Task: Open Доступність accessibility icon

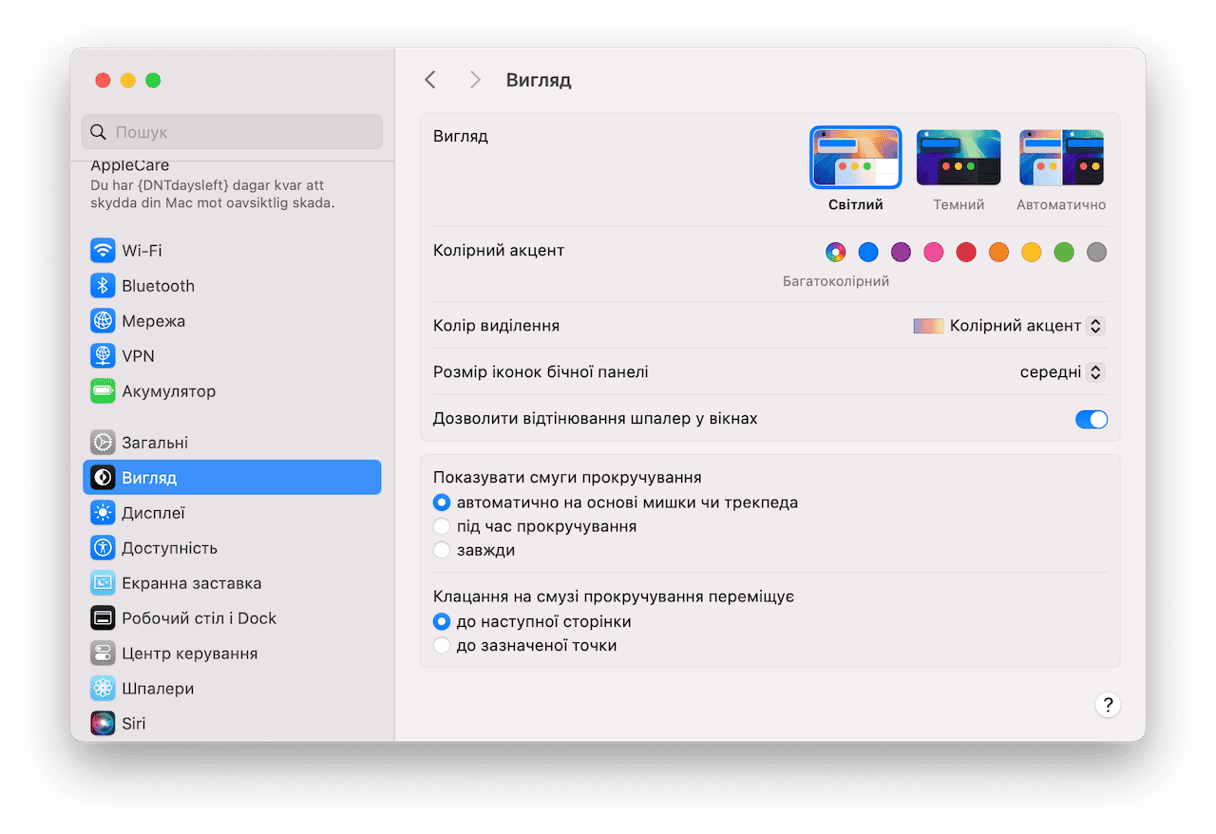Action: click(x=102, y=548)
